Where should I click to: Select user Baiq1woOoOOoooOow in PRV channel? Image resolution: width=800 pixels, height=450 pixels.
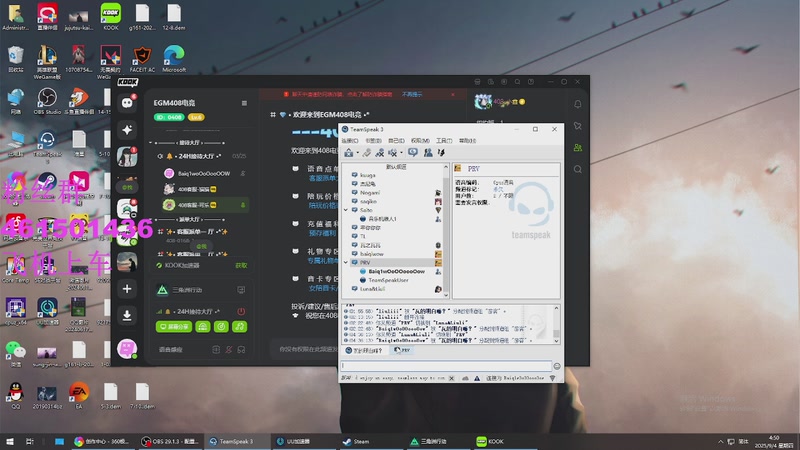396,271
